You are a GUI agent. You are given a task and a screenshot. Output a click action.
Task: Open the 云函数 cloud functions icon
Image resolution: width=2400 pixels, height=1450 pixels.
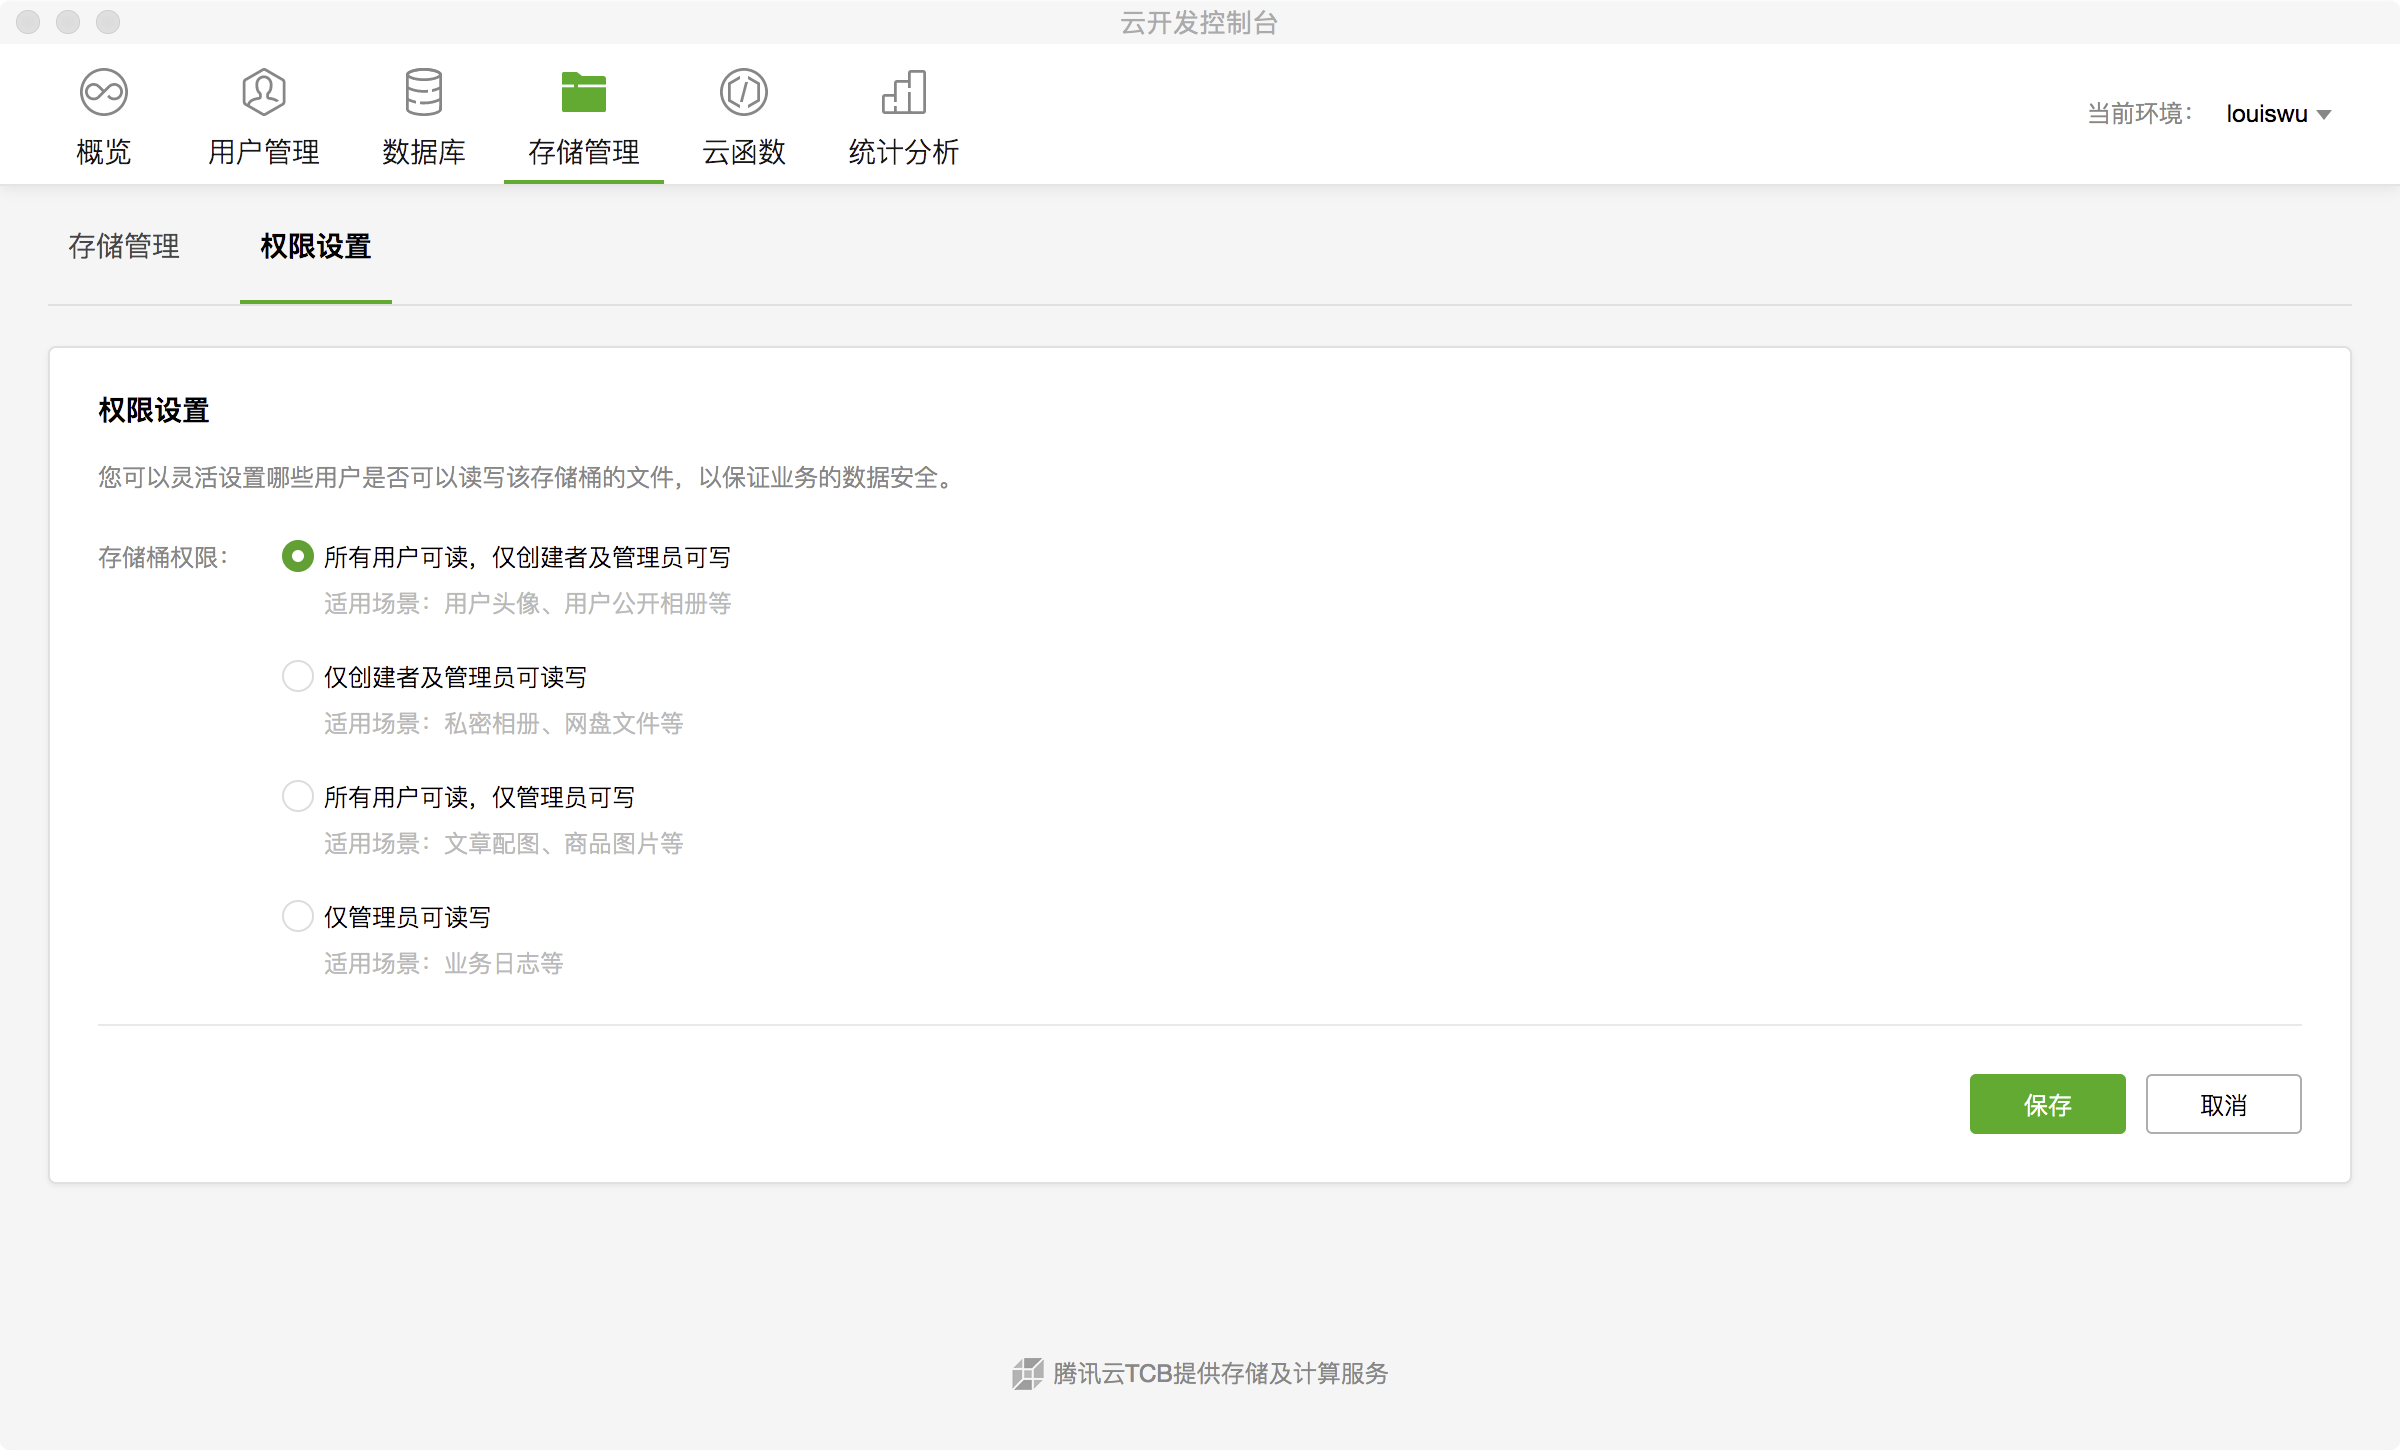click(744, 93)
